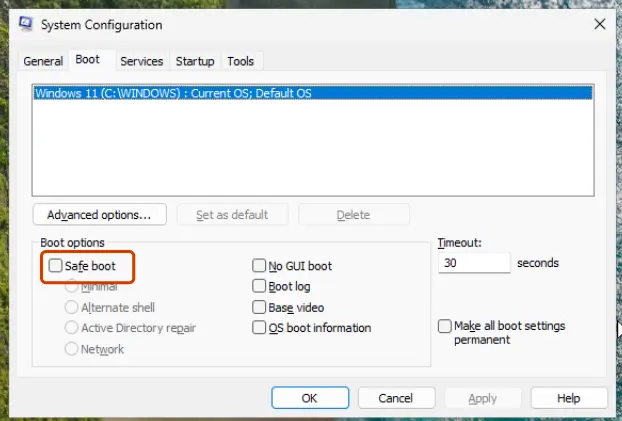Select the Windows 11 boot entry
Viewport: 622px width, 421px height.
(x=313, y=93)
